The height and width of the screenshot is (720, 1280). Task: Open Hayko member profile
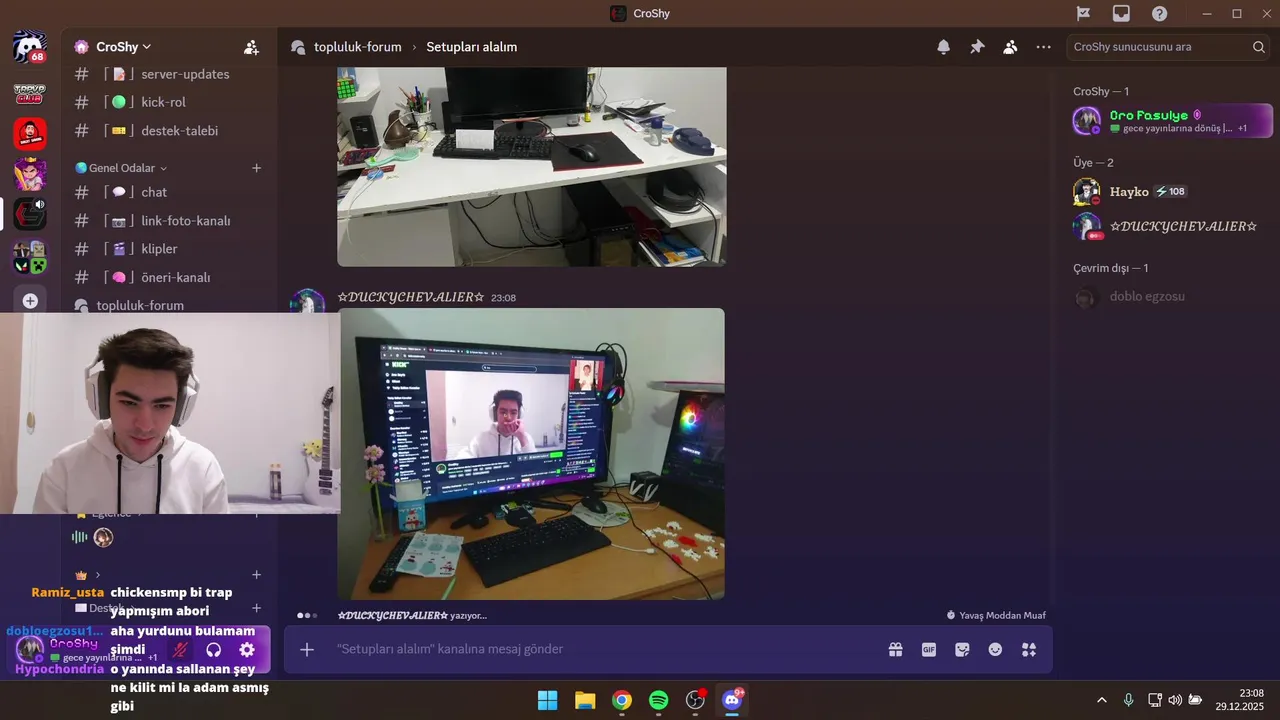(1170, 192)
